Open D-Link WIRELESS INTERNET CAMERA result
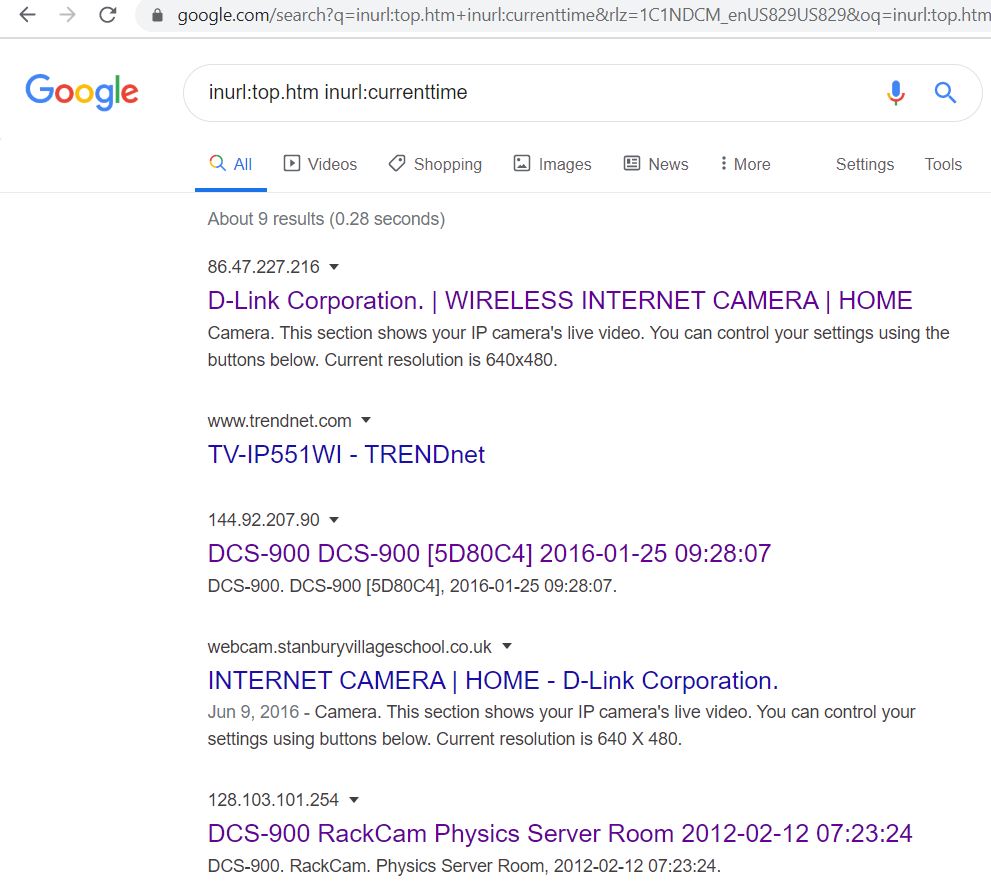Viewport: 991px width, 896px height. click(560, 300)
